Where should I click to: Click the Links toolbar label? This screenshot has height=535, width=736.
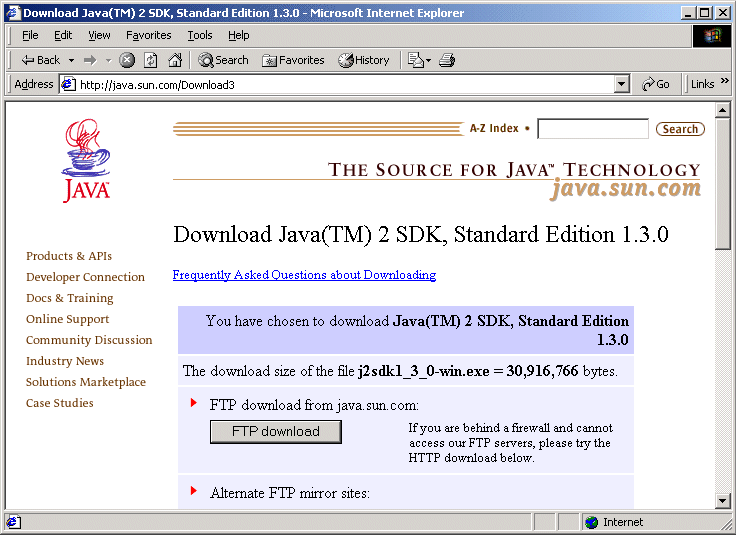pyautogui.click(x=702, y=84)
